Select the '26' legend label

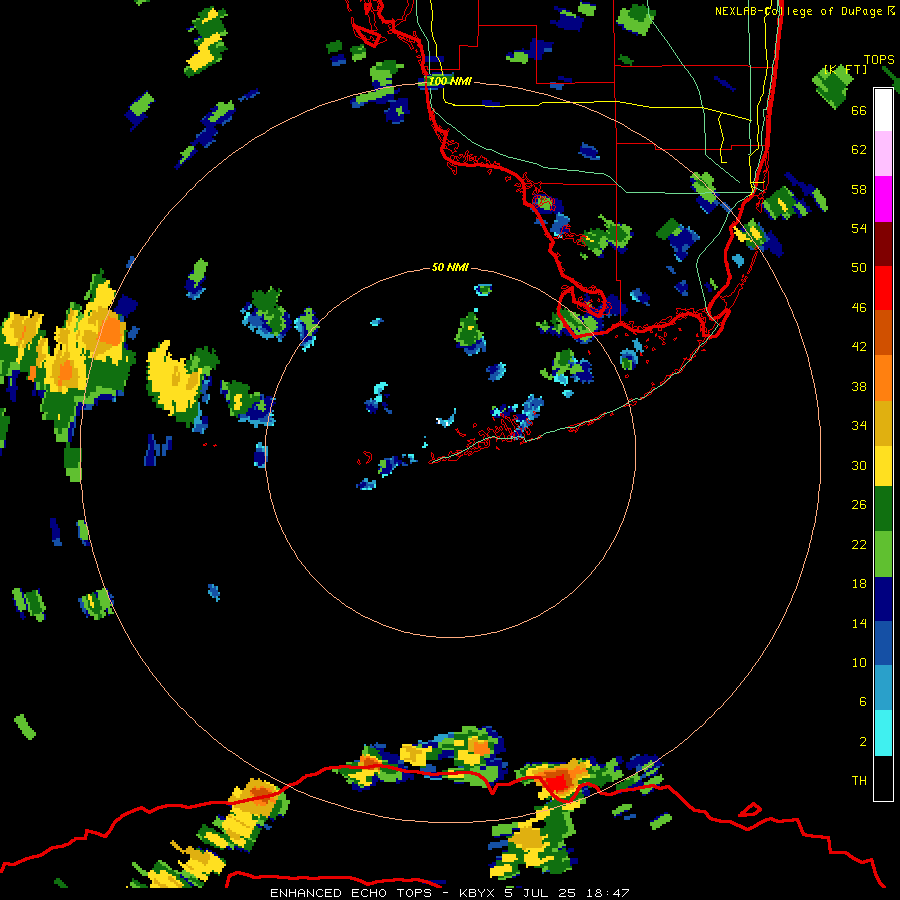(x=859, y=505)
